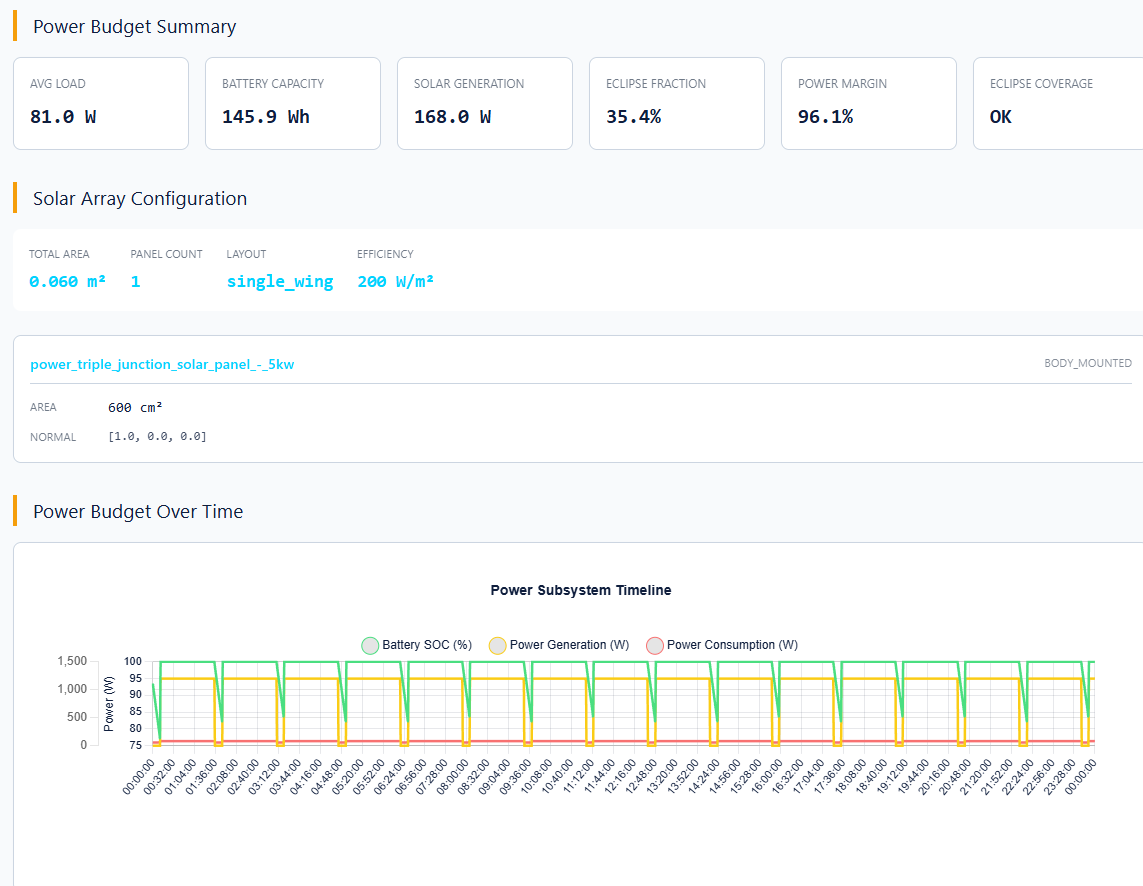The width and height of the screenshot is (1143, 886).
Task: Click the Power Budget Summary heading
Action: (x=135, y=27)
